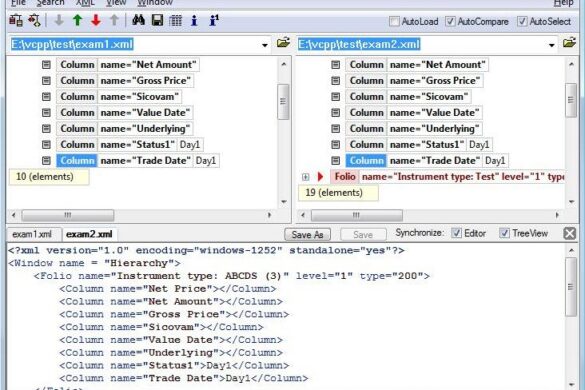Screen dimensions: 585x390
Task: Click vertical scrollbar thumb of exam1.xml tree
Action: pyautogui.click(x=283, y=102)
